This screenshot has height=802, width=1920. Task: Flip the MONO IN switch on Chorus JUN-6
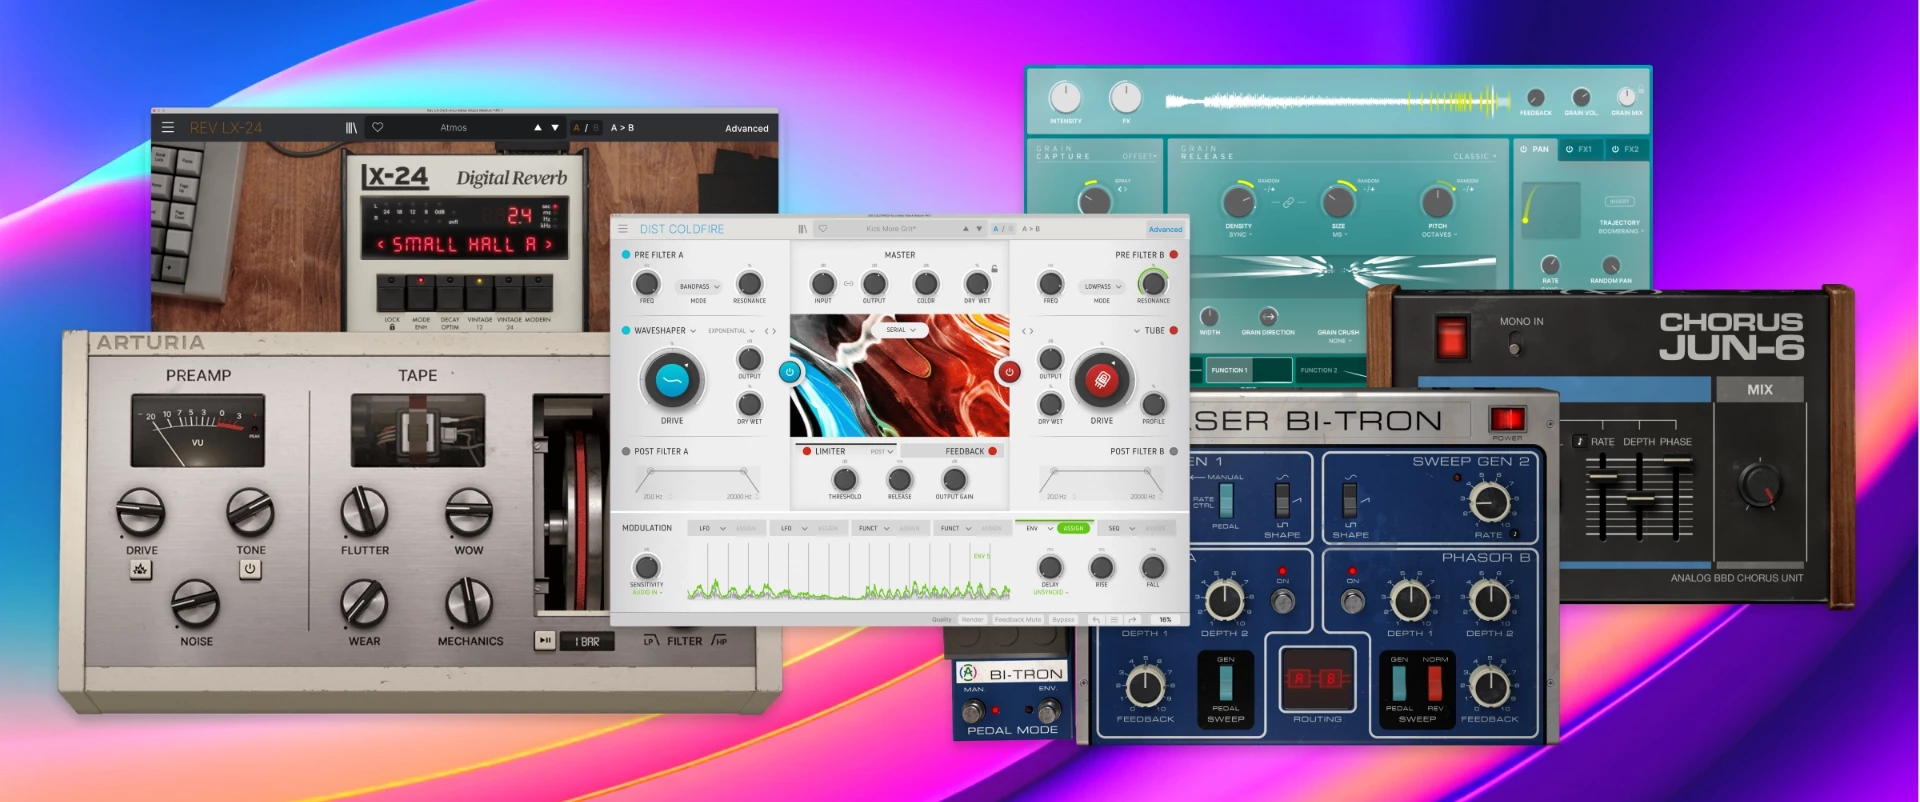(x=1514, y=343)
